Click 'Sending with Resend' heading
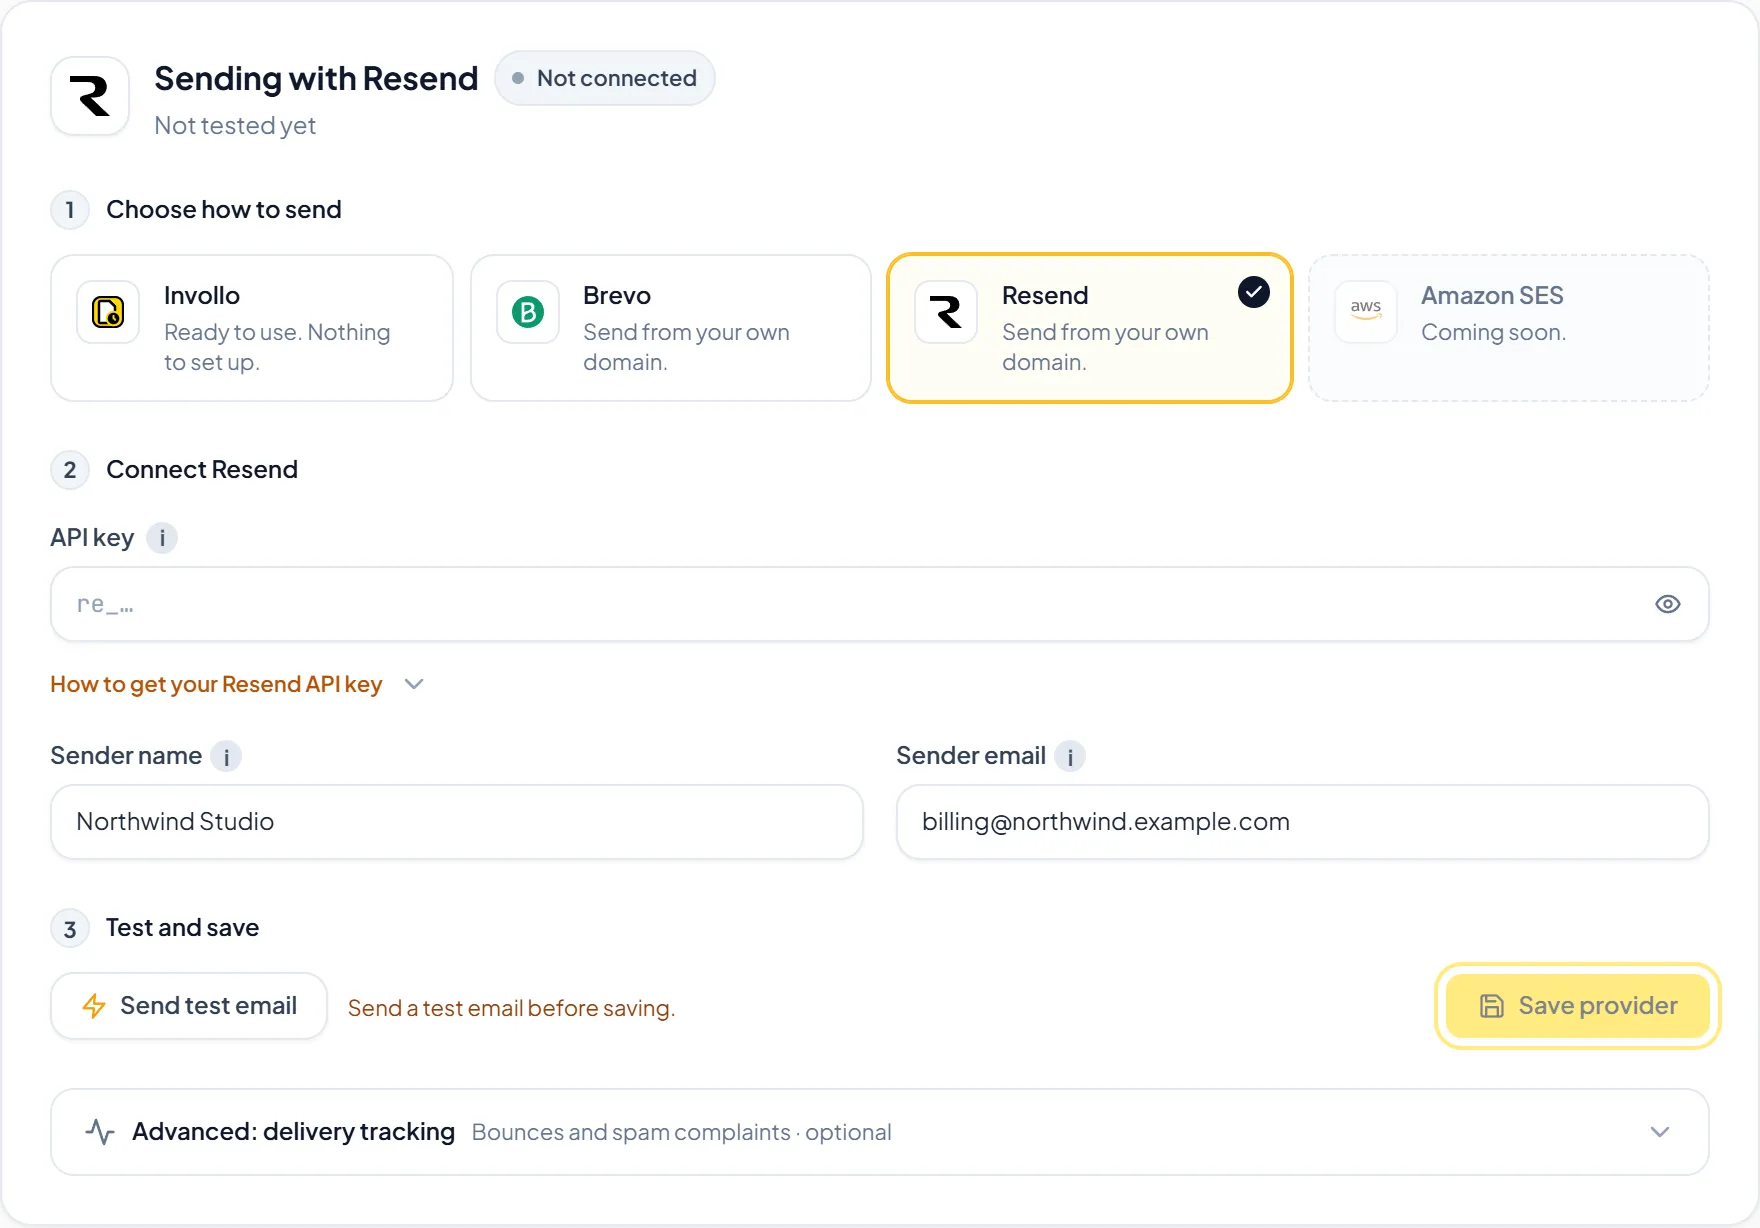 (x=316, y=78)
